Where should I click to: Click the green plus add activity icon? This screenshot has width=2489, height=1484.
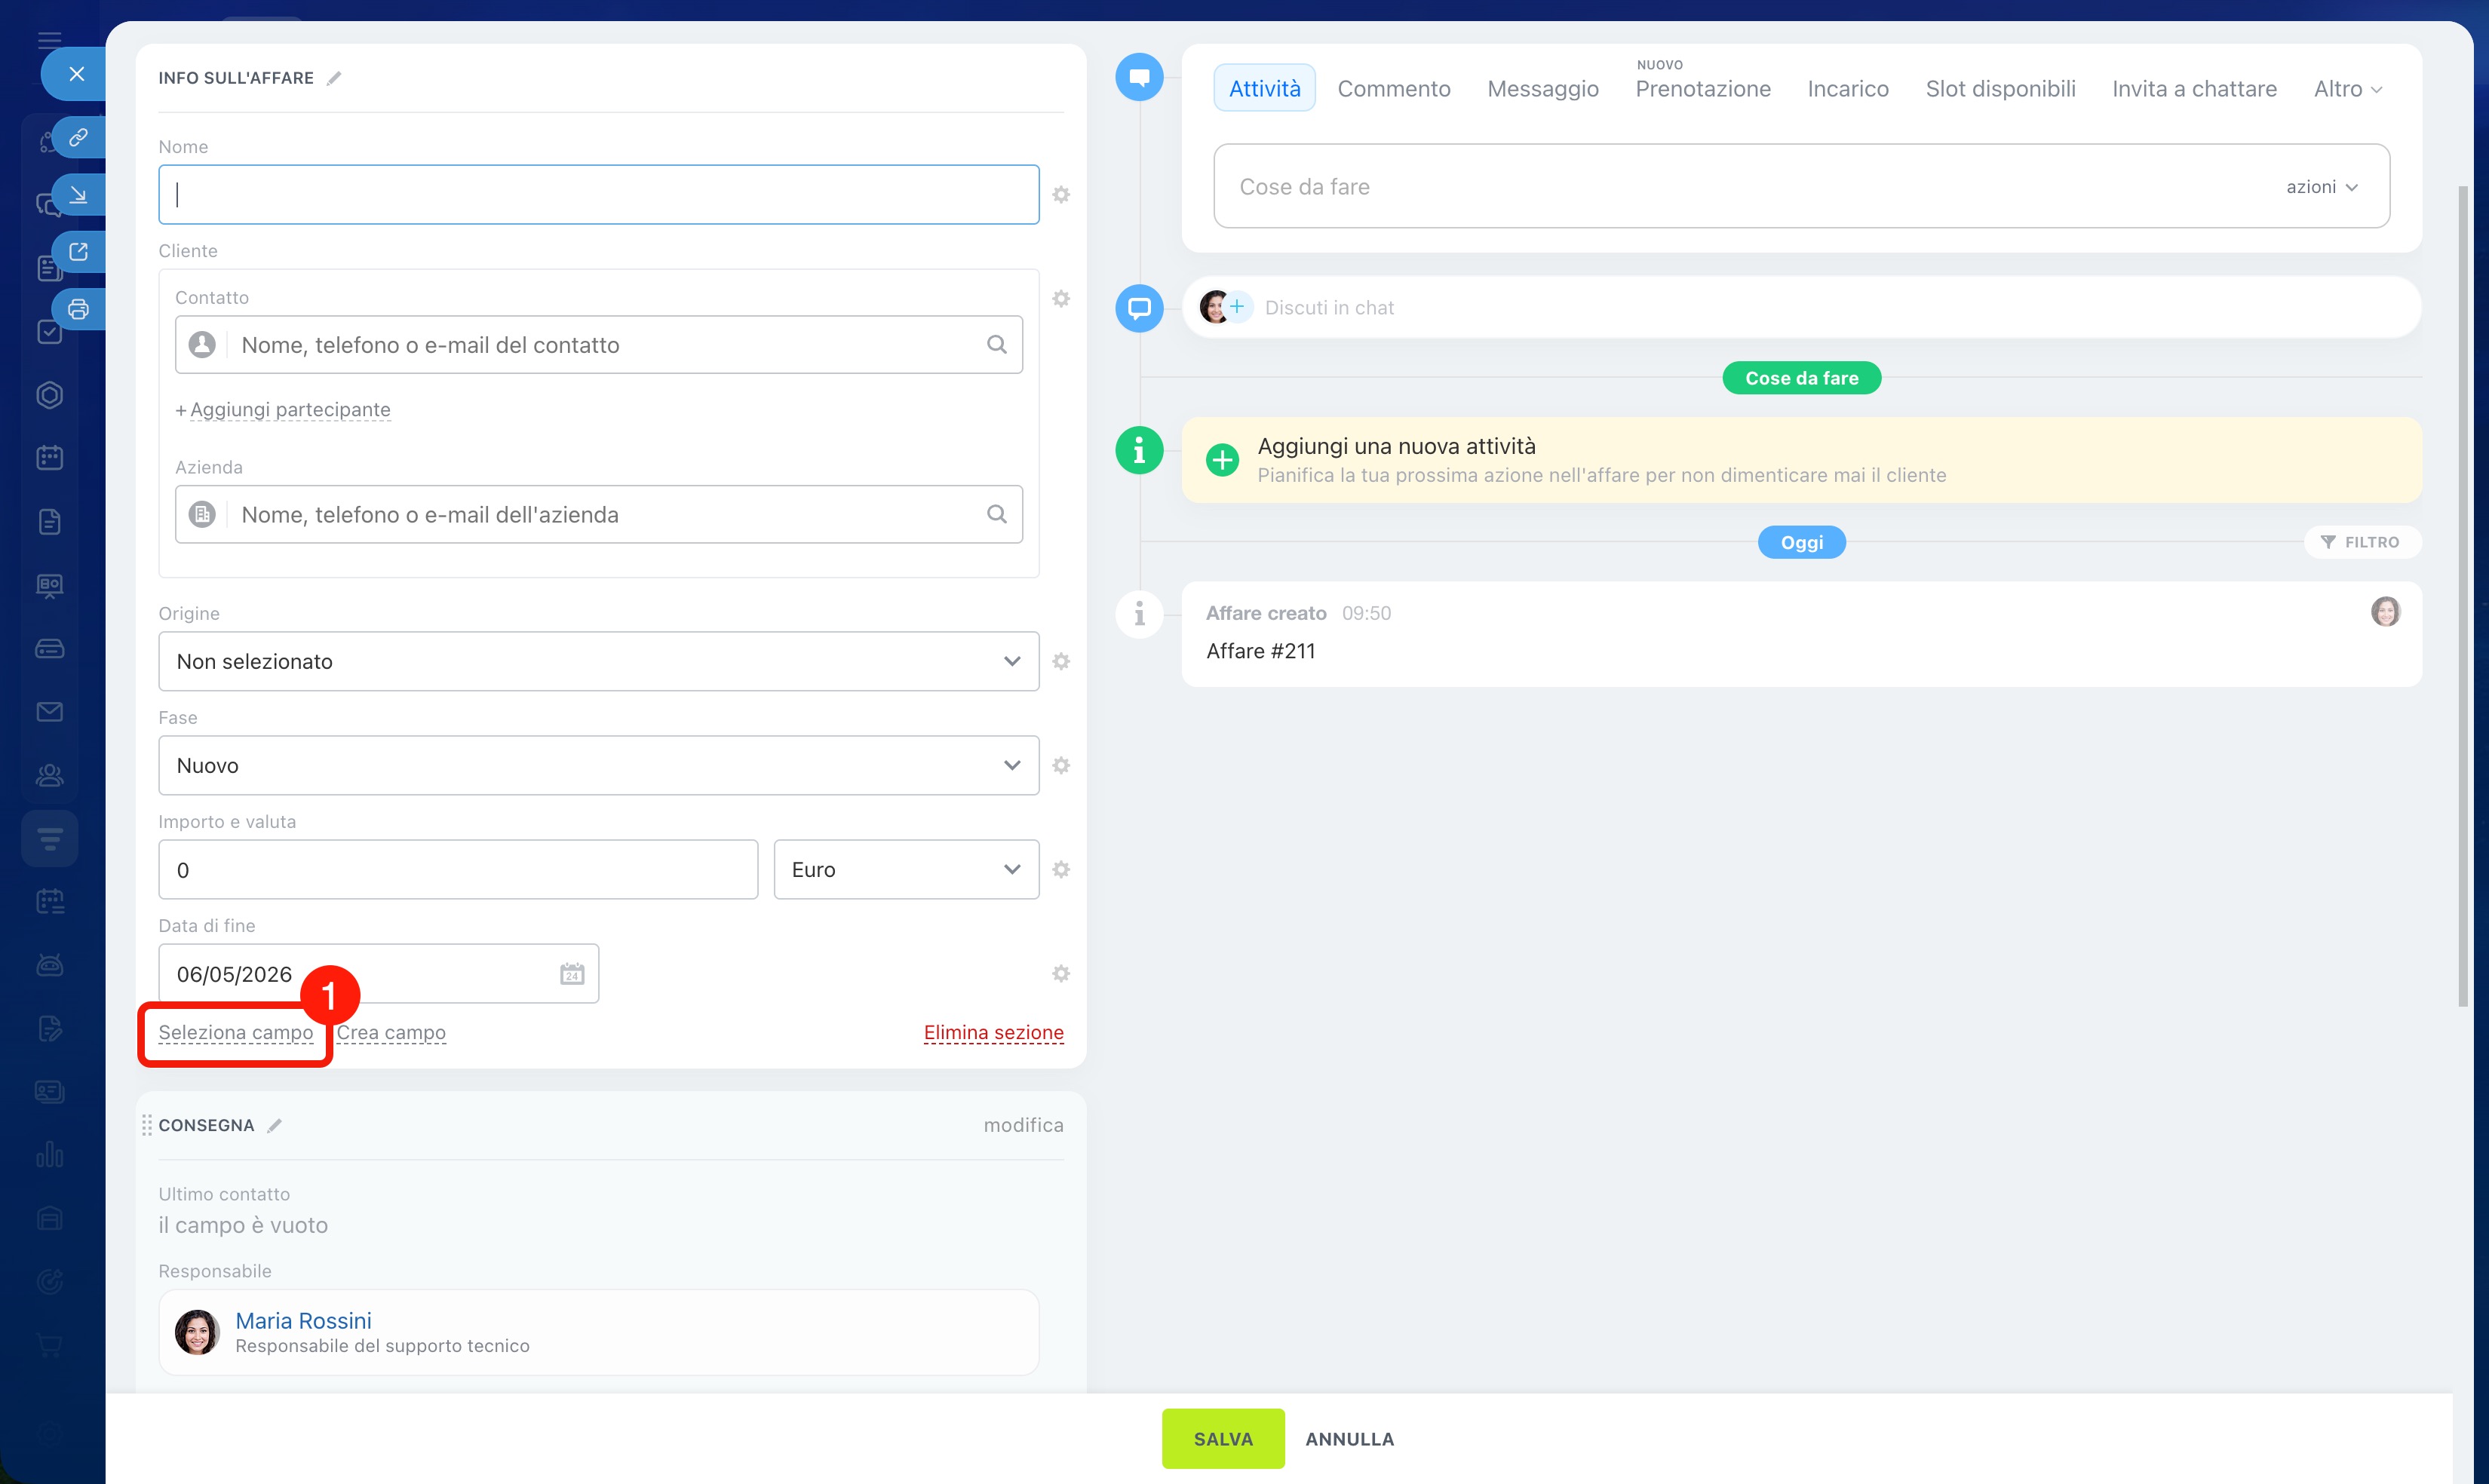click(1222, 460)
